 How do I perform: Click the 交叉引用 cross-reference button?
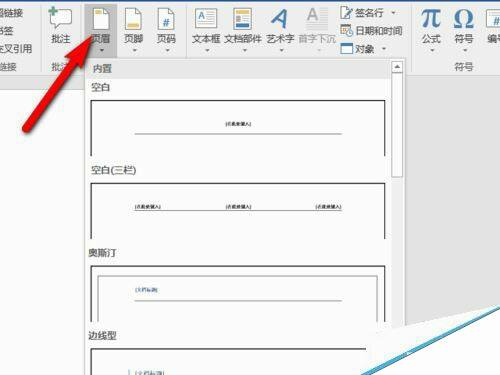(x=16, y=49)
